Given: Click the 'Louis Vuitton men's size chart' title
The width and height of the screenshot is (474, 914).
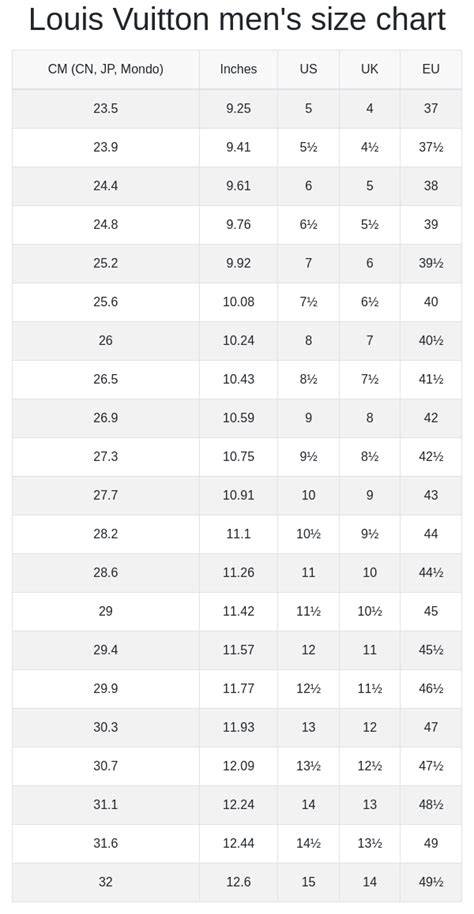Looking at the screenshot, I should pos(237,19).
